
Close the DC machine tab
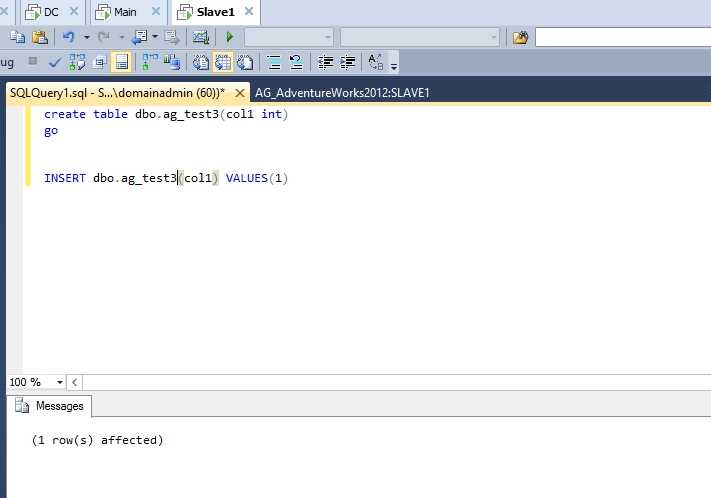(x=74, y=11)
